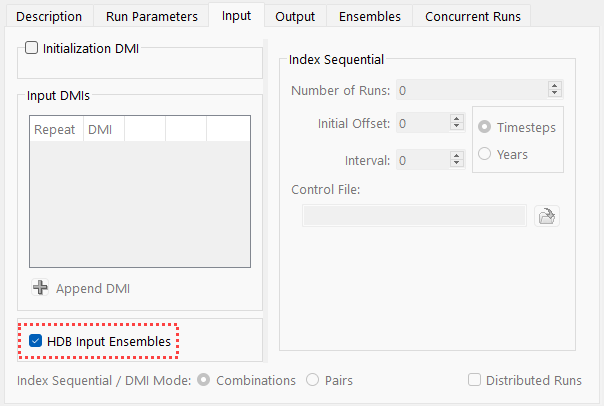Choose the Pairs mode option

[x=313, y=380]
